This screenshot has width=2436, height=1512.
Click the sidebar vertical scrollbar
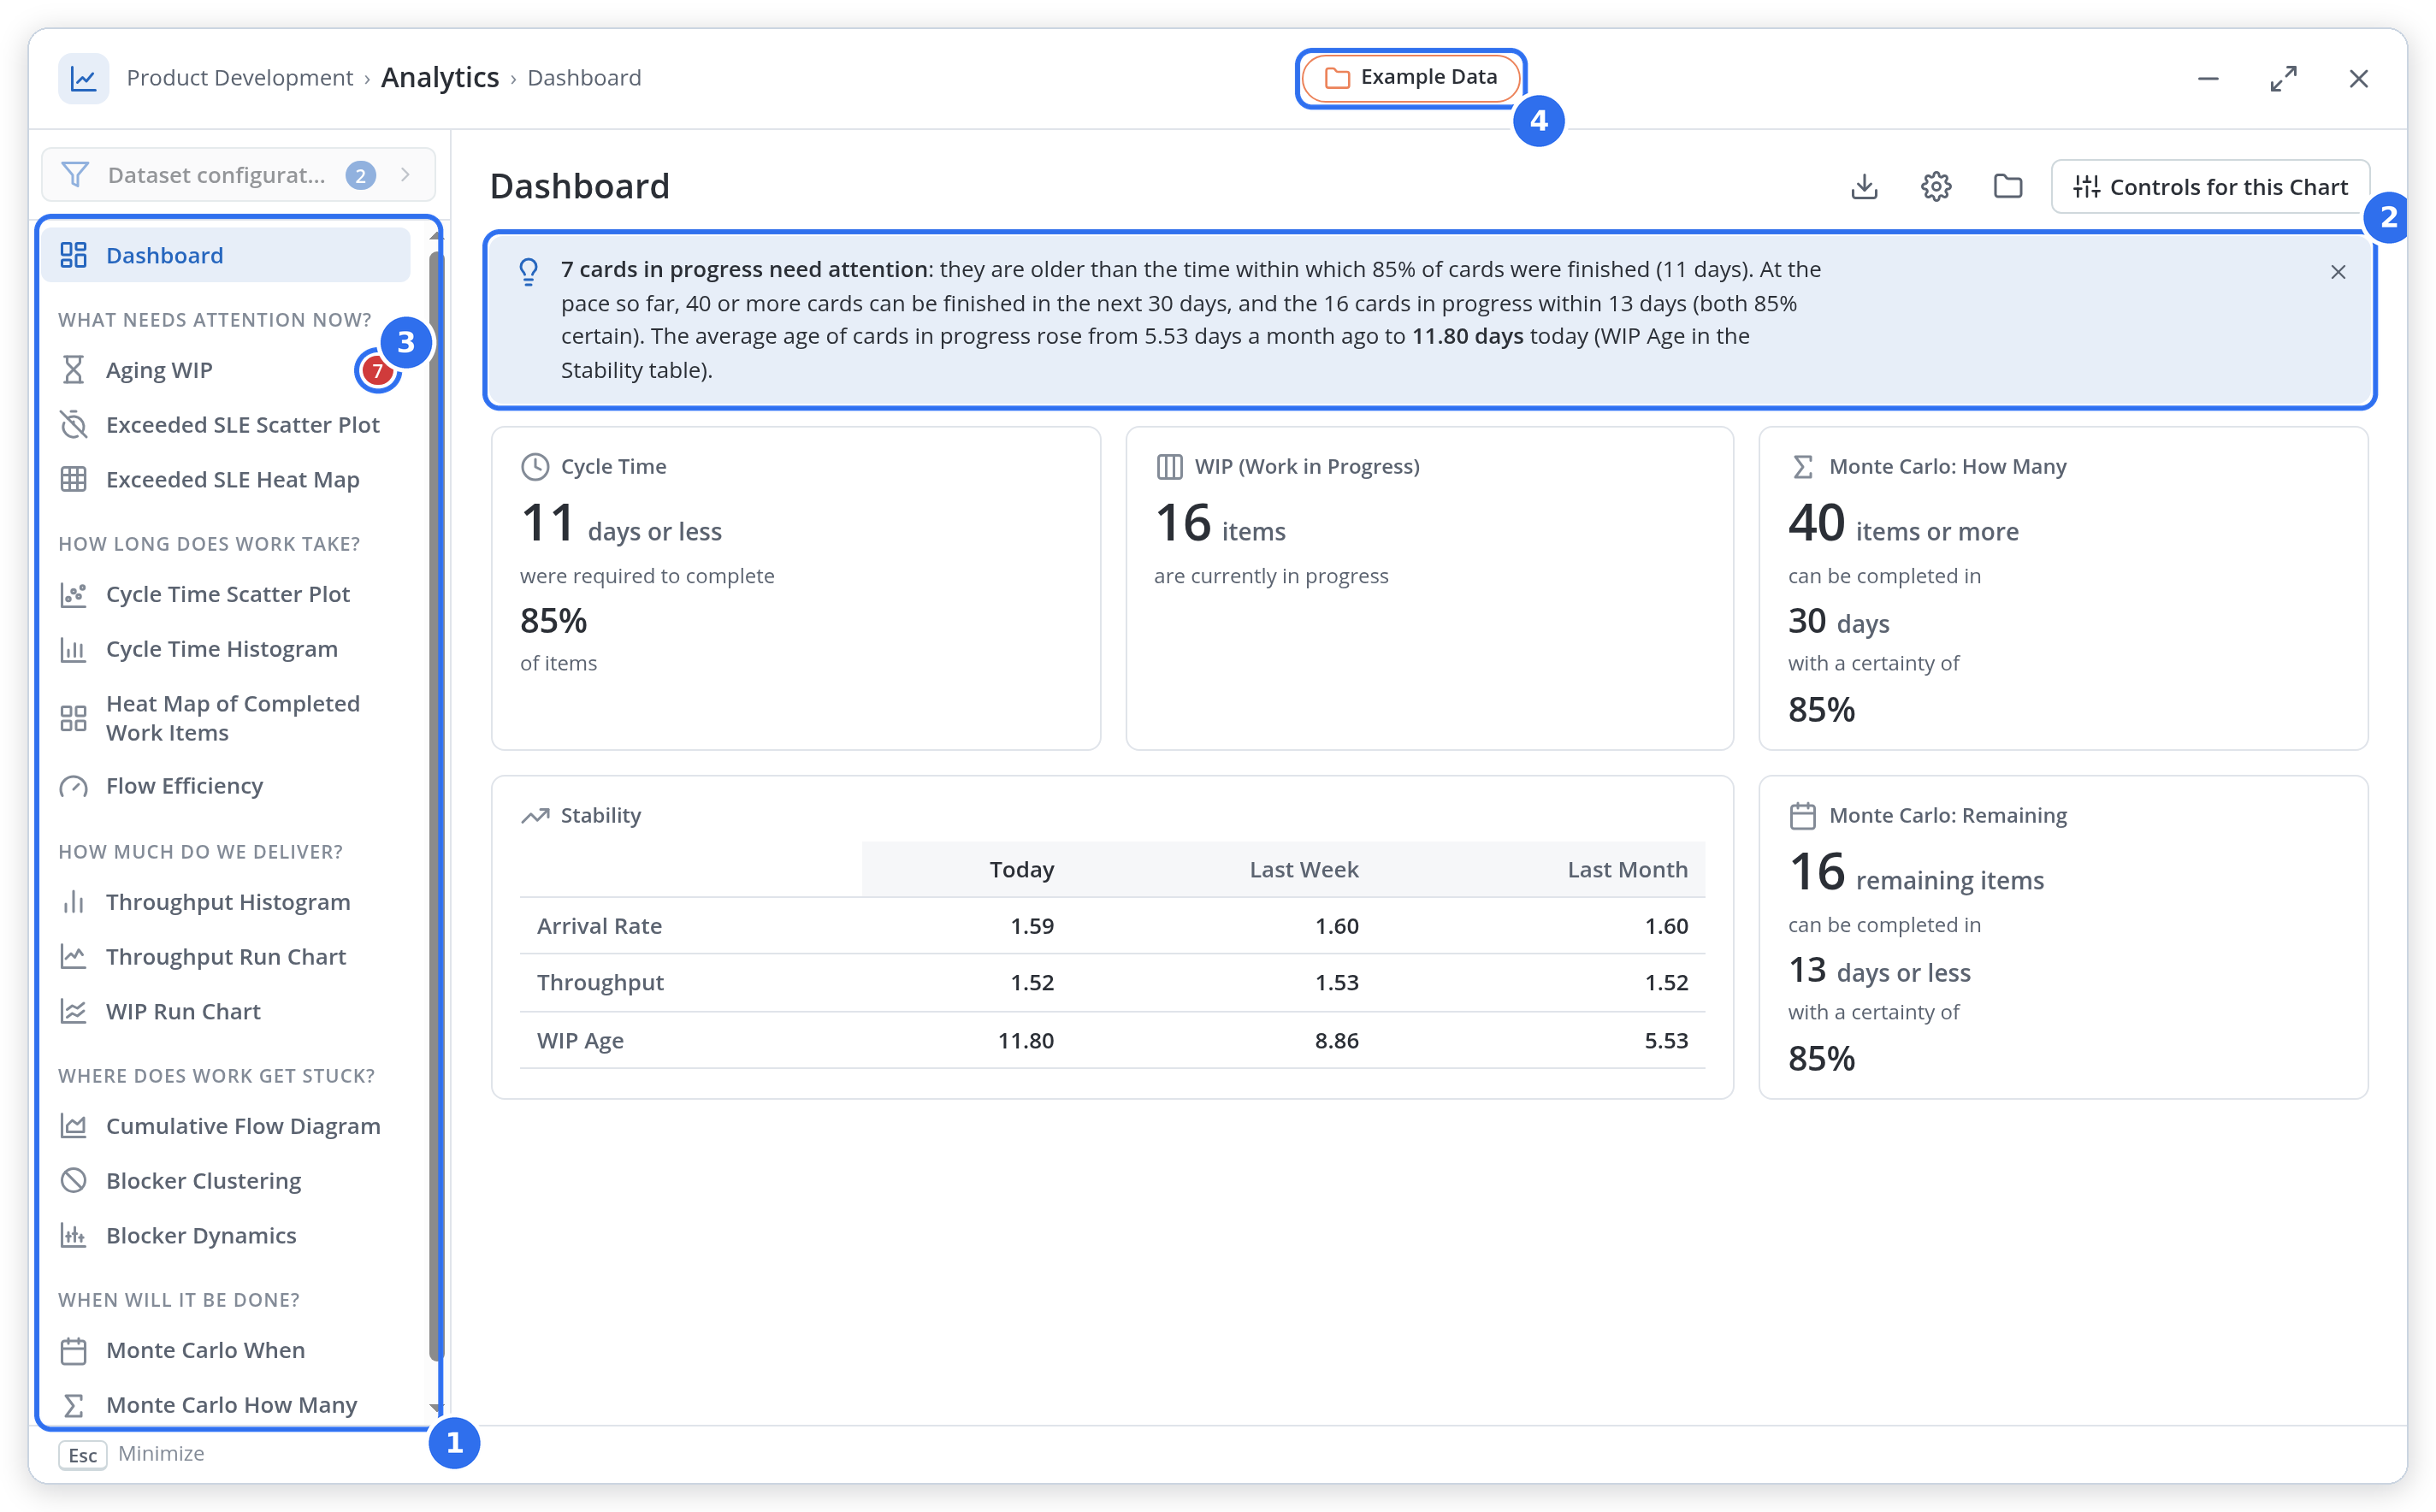click(435, 805)
